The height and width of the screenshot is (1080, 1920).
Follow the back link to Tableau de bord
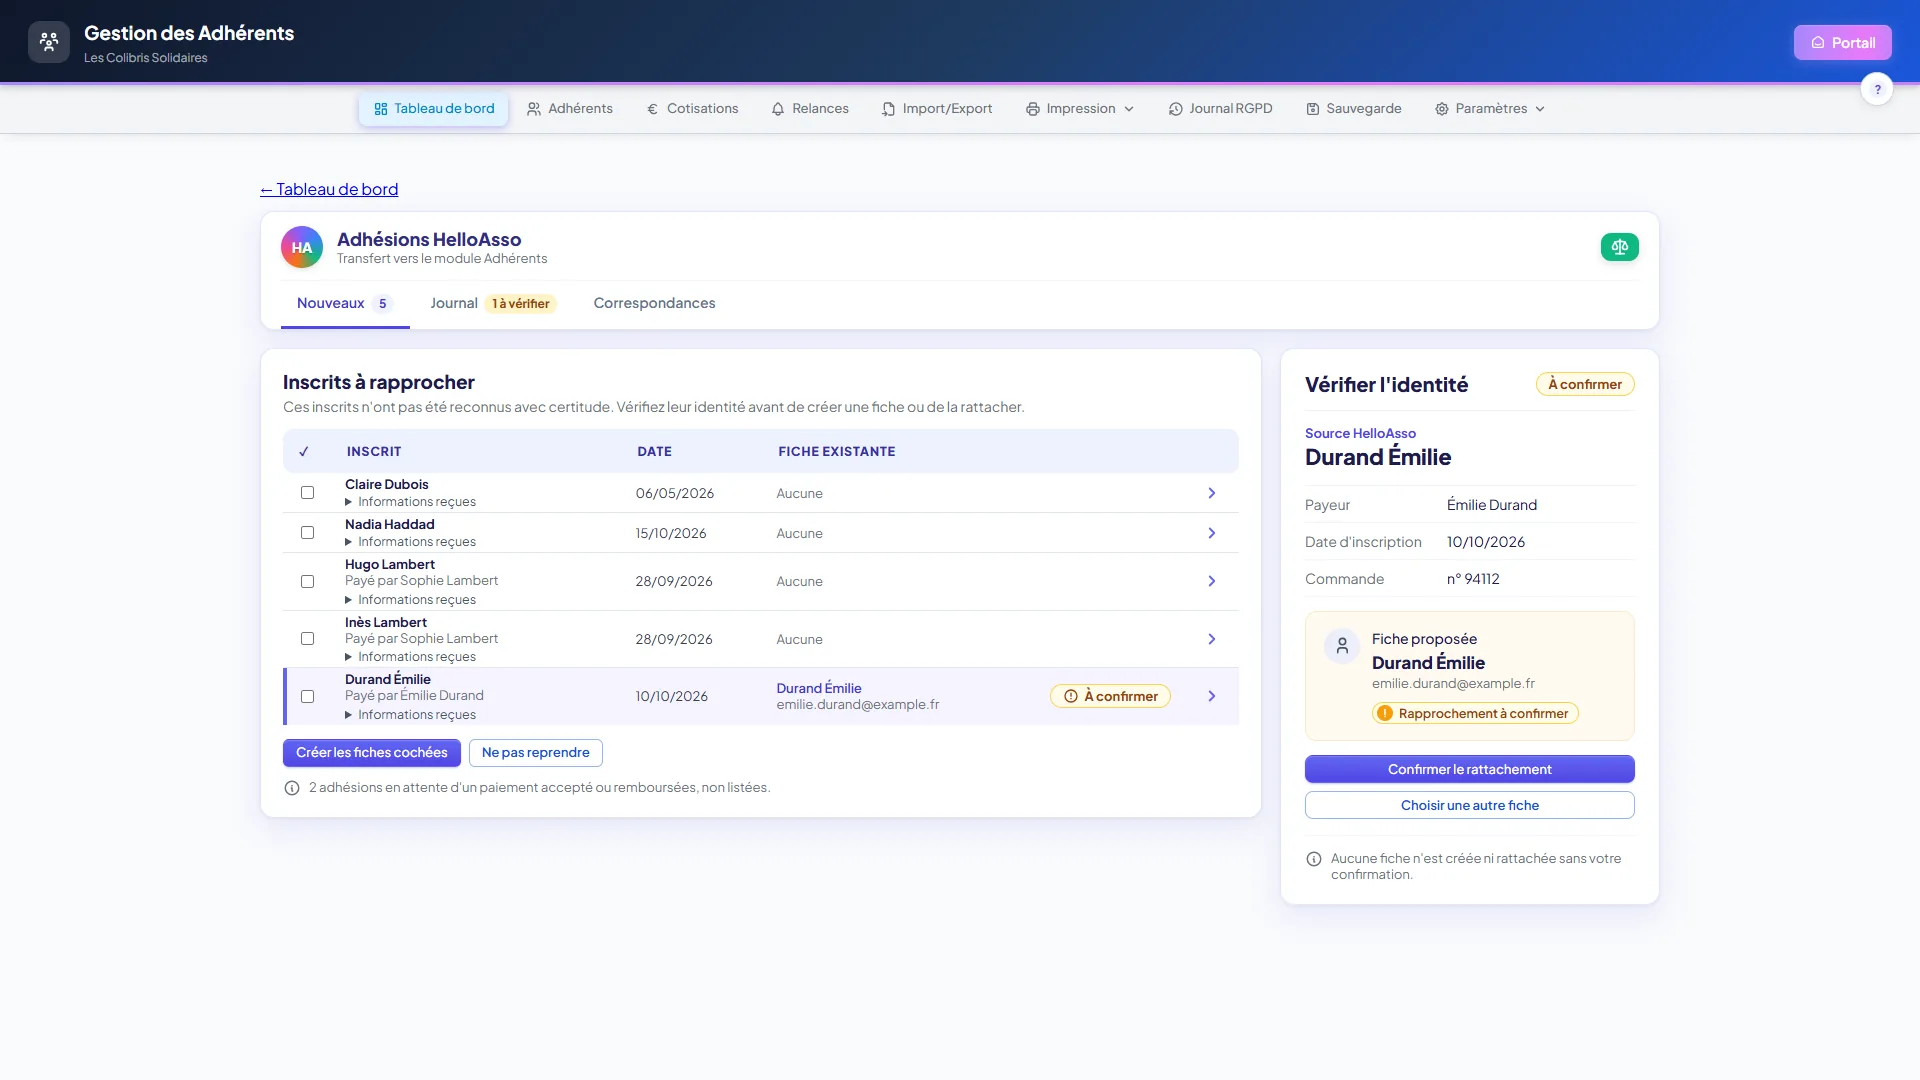pos(329,189)
